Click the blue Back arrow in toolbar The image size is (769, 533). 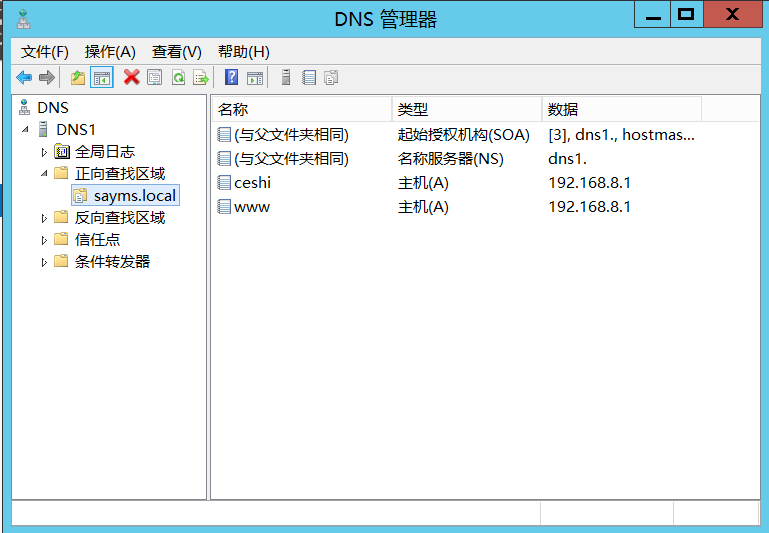pyautogui.click(x=24, y=77)
